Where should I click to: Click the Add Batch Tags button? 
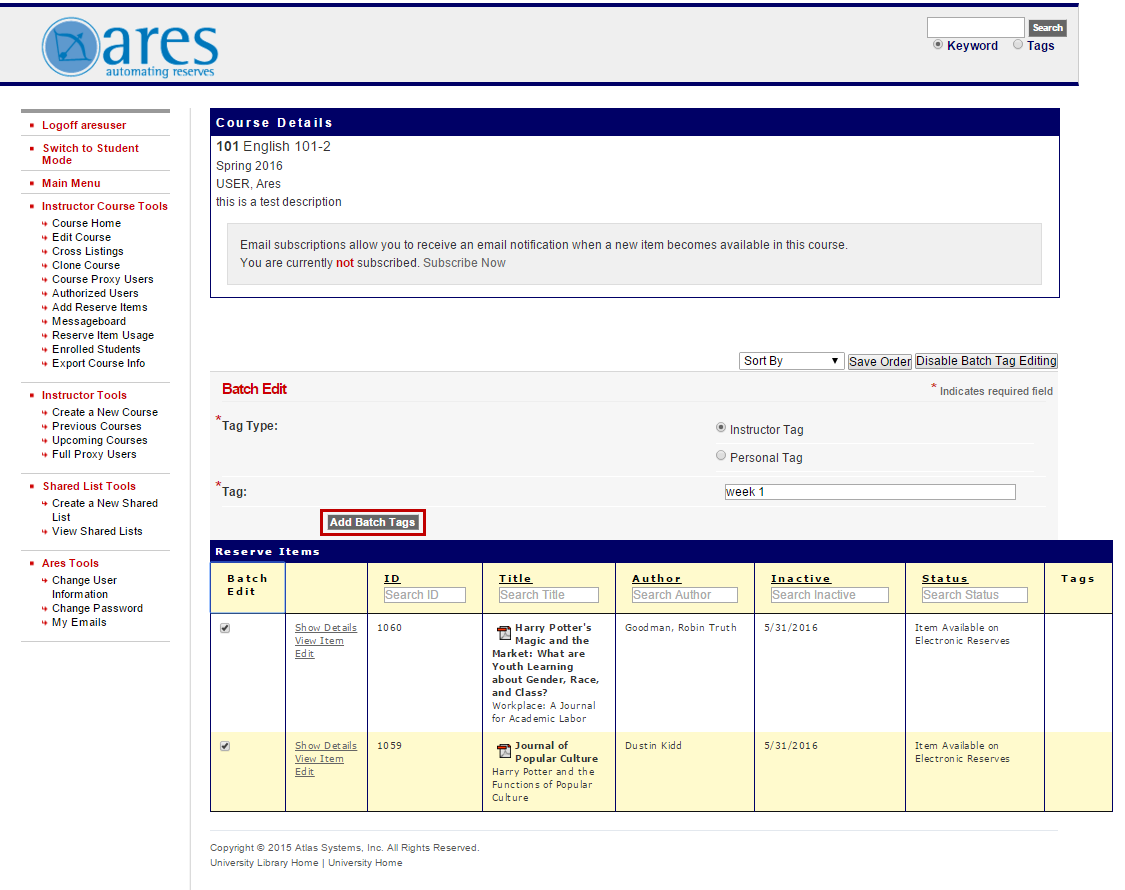(x=372, y=522)
